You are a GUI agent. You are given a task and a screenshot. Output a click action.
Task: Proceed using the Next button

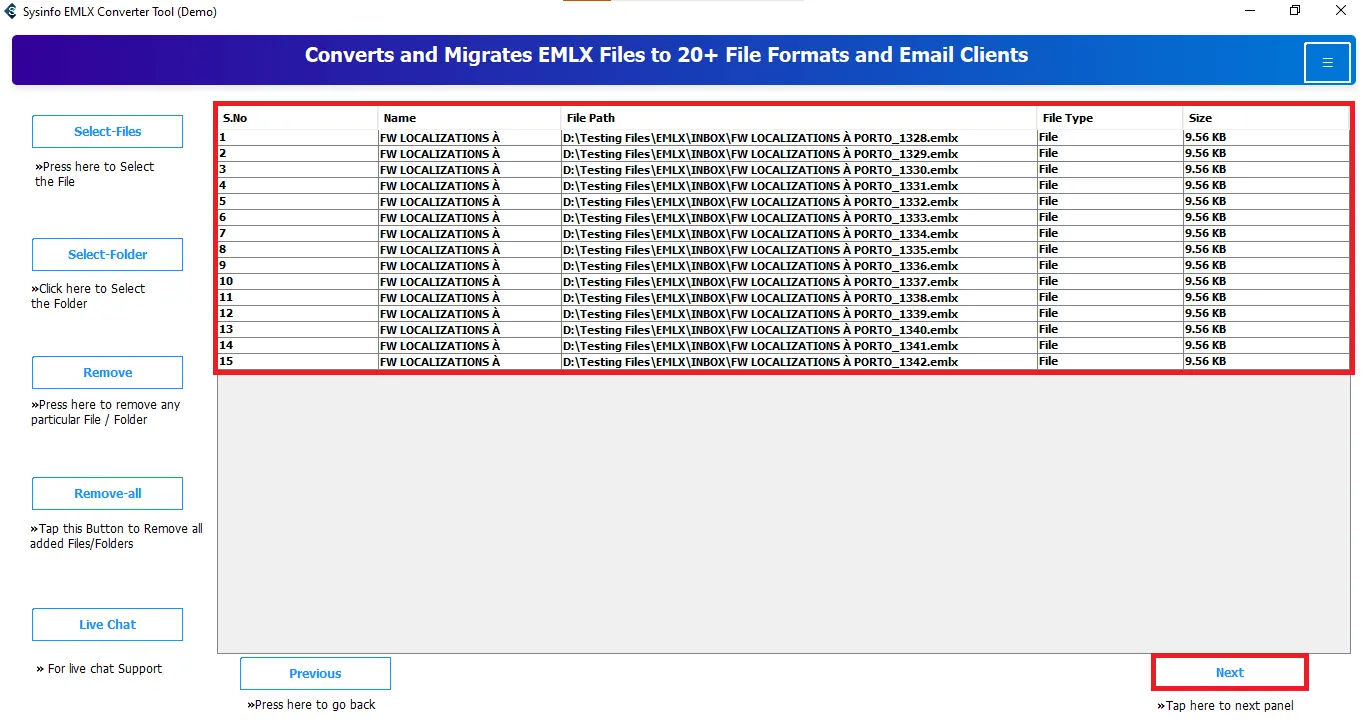[1229, 672]
